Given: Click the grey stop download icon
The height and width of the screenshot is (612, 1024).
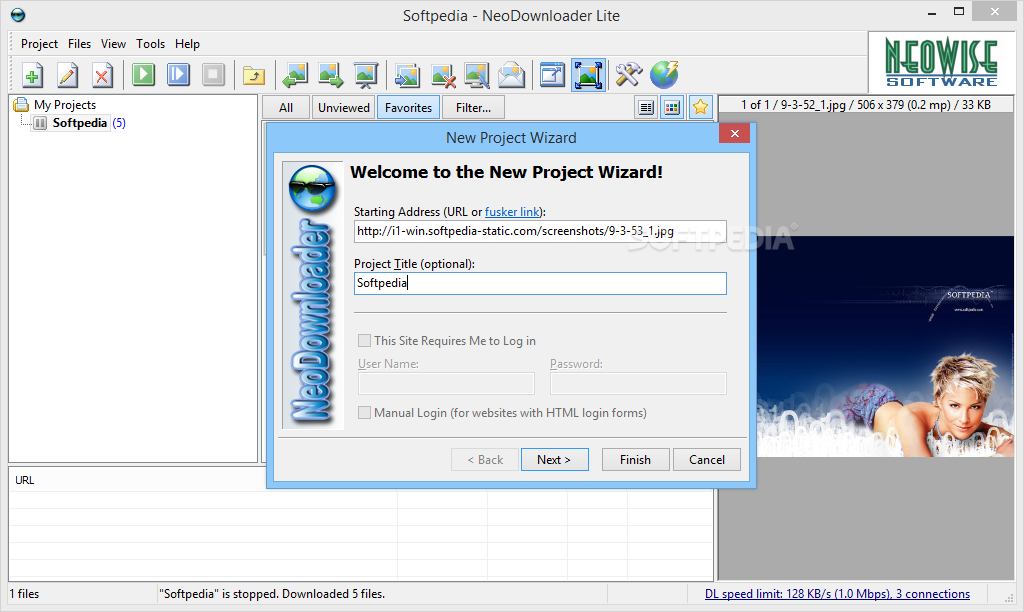Looking at the screenshot, I should click(x=213, y=74).
